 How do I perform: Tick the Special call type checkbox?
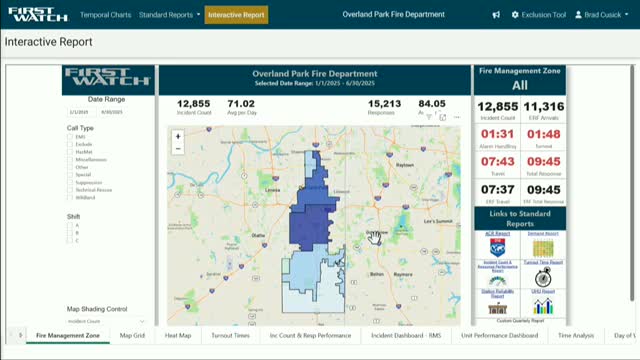pyautogui.click(x=70, y=175)
